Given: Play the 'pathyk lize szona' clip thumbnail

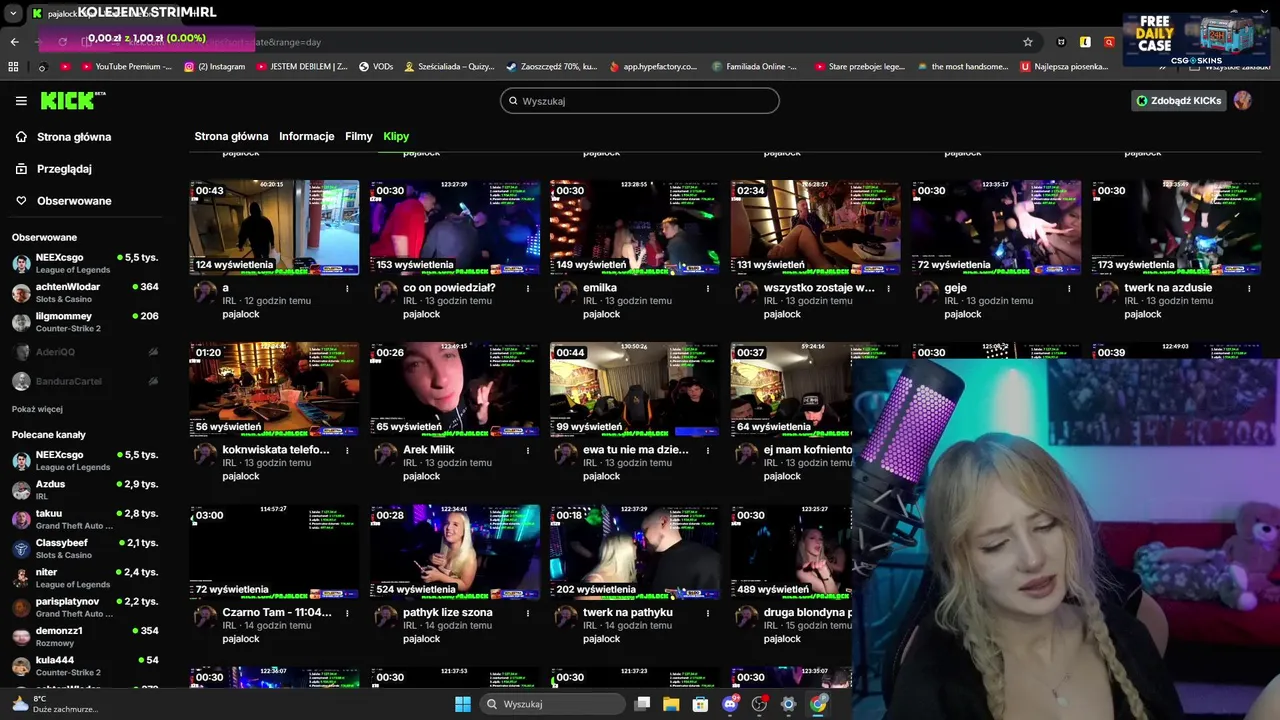Looking at the screenshot, I should (x=455, y=552).
